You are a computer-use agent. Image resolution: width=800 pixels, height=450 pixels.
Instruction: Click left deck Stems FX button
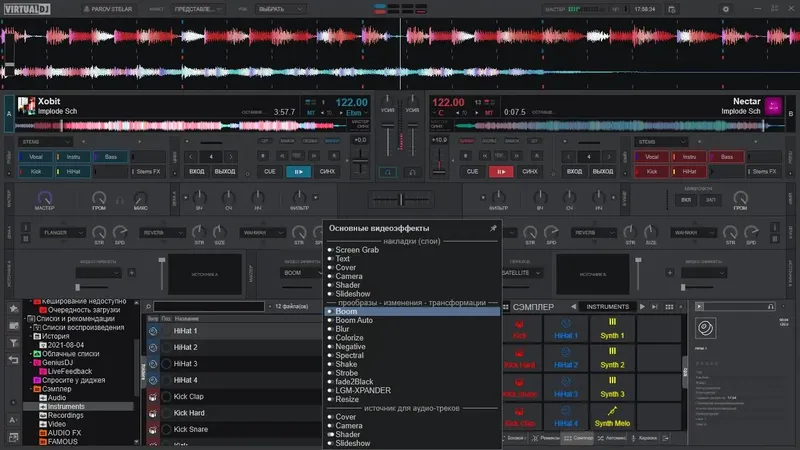coord(148,171)
